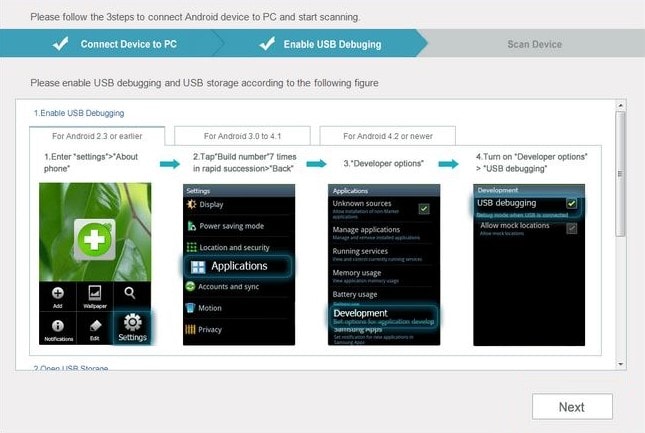The height and width of the screenshot is (433, 645).
Task: Click the Wallpaper icon in the phone screenshot
Action: click(95, 293)
